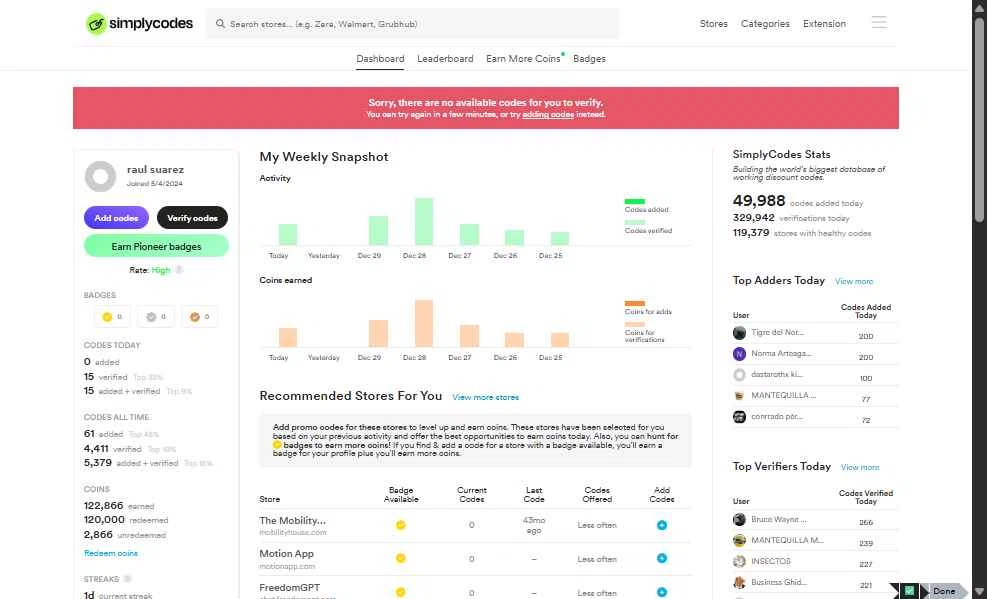Click conrrado user avatar
Viewport: 987px width, 599px height.
(740, 417)
